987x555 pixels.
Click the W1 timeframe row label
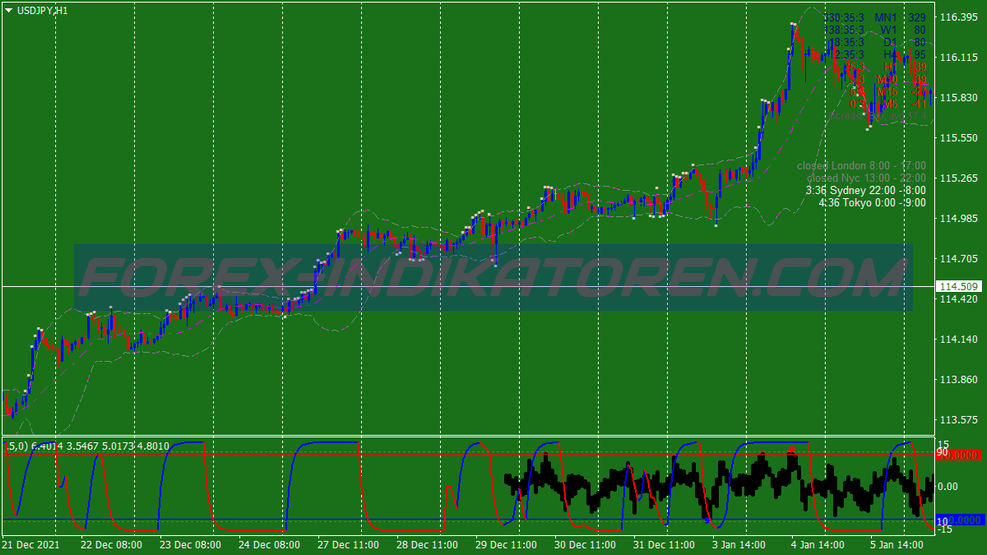(x=889, y=30)
